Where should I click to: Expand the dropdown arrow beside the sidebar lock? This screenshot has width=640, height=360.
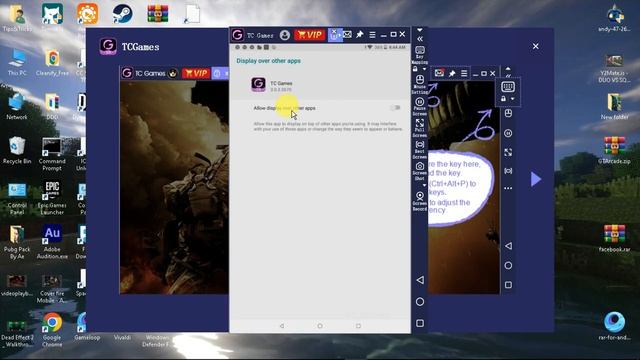[x=424, y=69]
